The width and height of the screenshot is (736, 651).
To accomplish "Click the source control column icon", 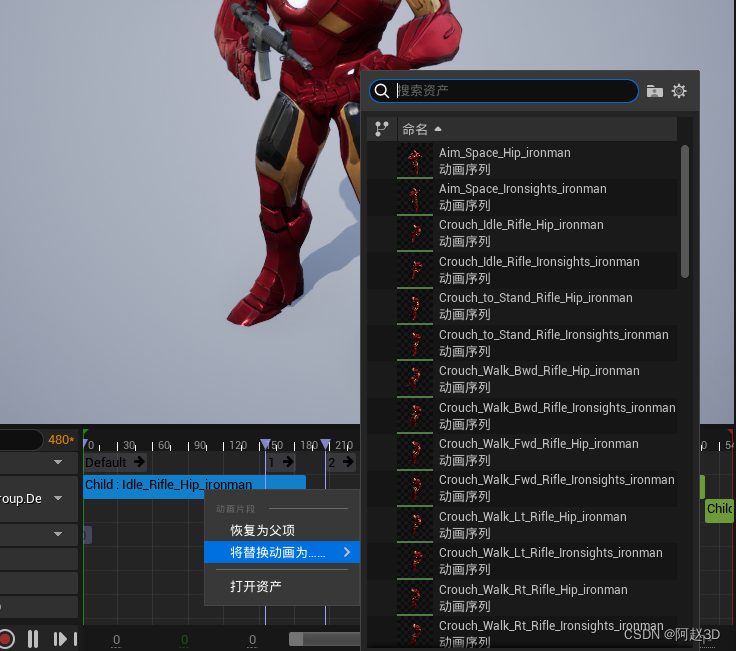I will [382, 129].
